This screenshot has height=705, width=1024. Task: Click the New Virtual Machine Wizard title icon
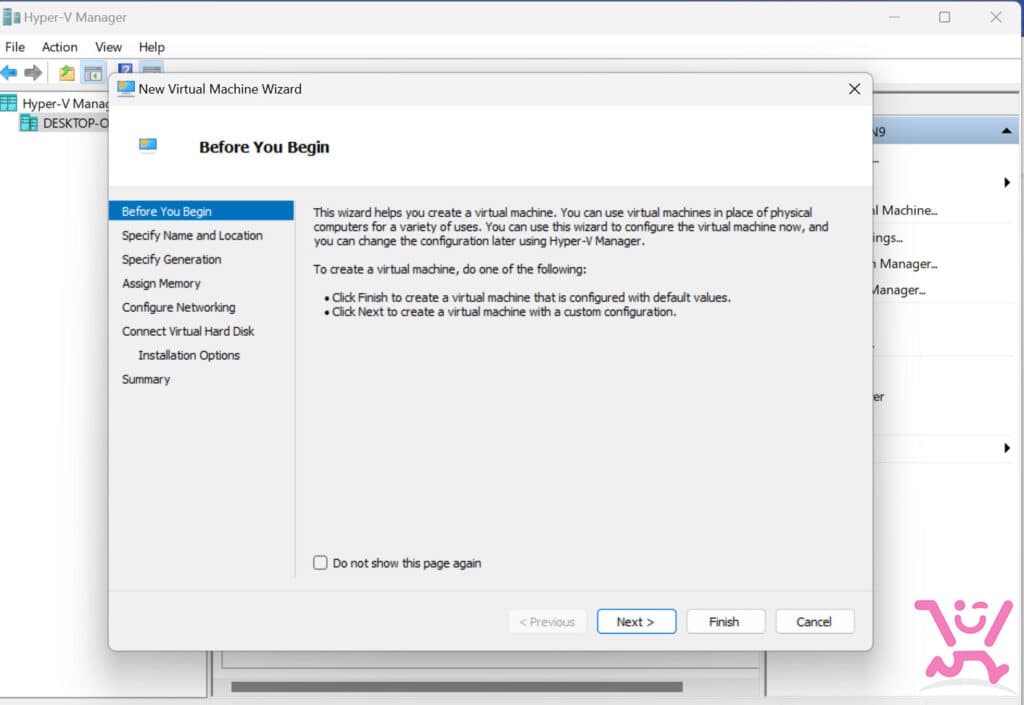[125, 89]
